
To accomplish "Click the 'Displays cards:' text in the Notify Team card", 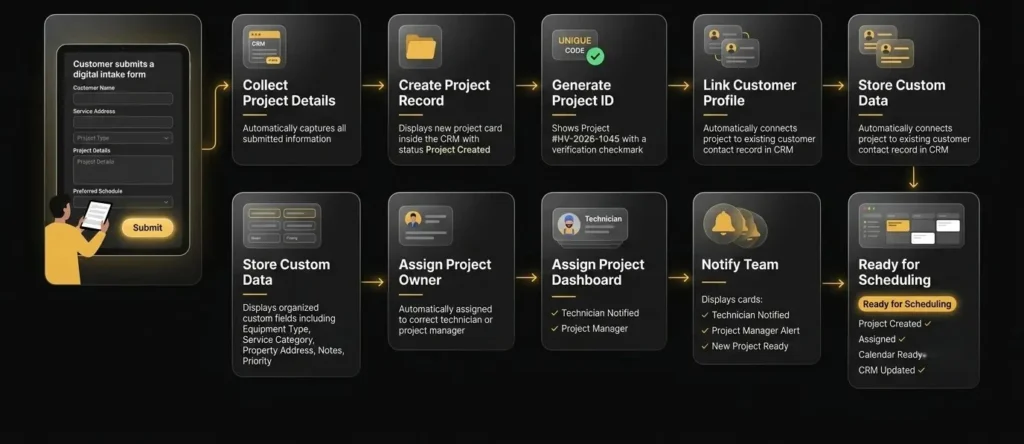I will point(731,300).
